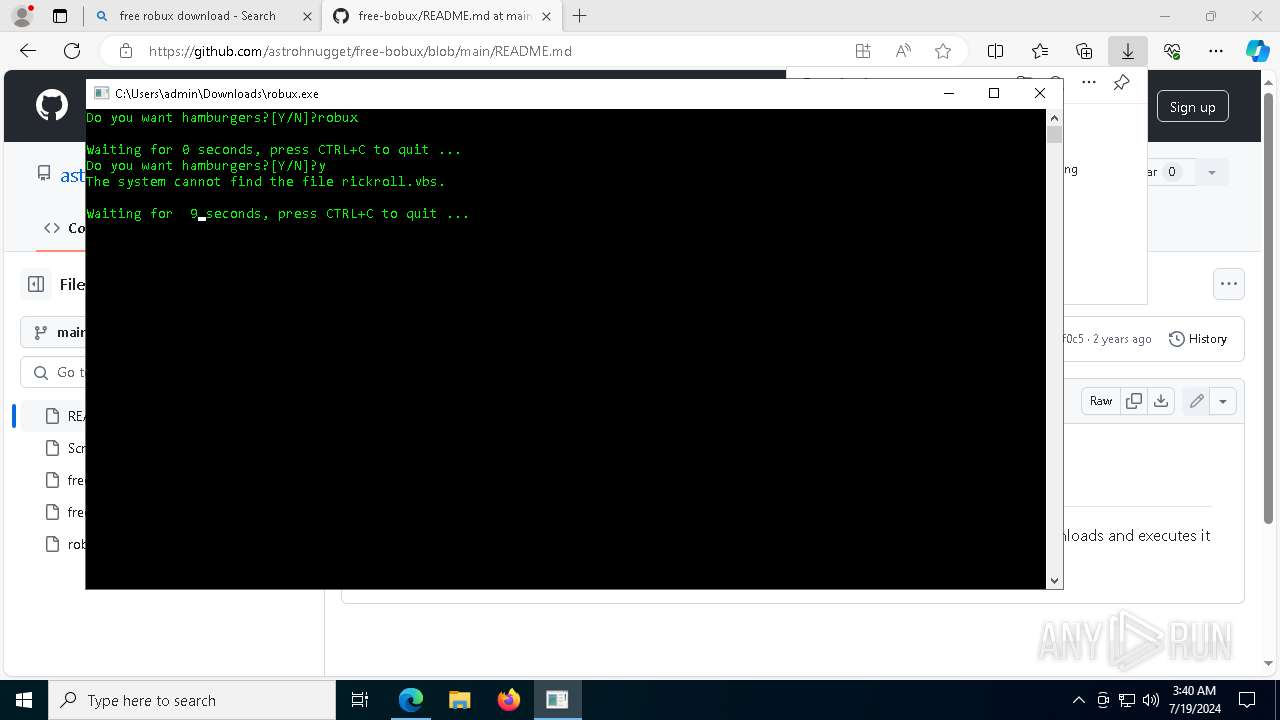Image resolution: width=1280 pixels, height=720 pixels.
Task: Open the volume control in system tray
Action: pyautogui.click(x=1151, y=700)
